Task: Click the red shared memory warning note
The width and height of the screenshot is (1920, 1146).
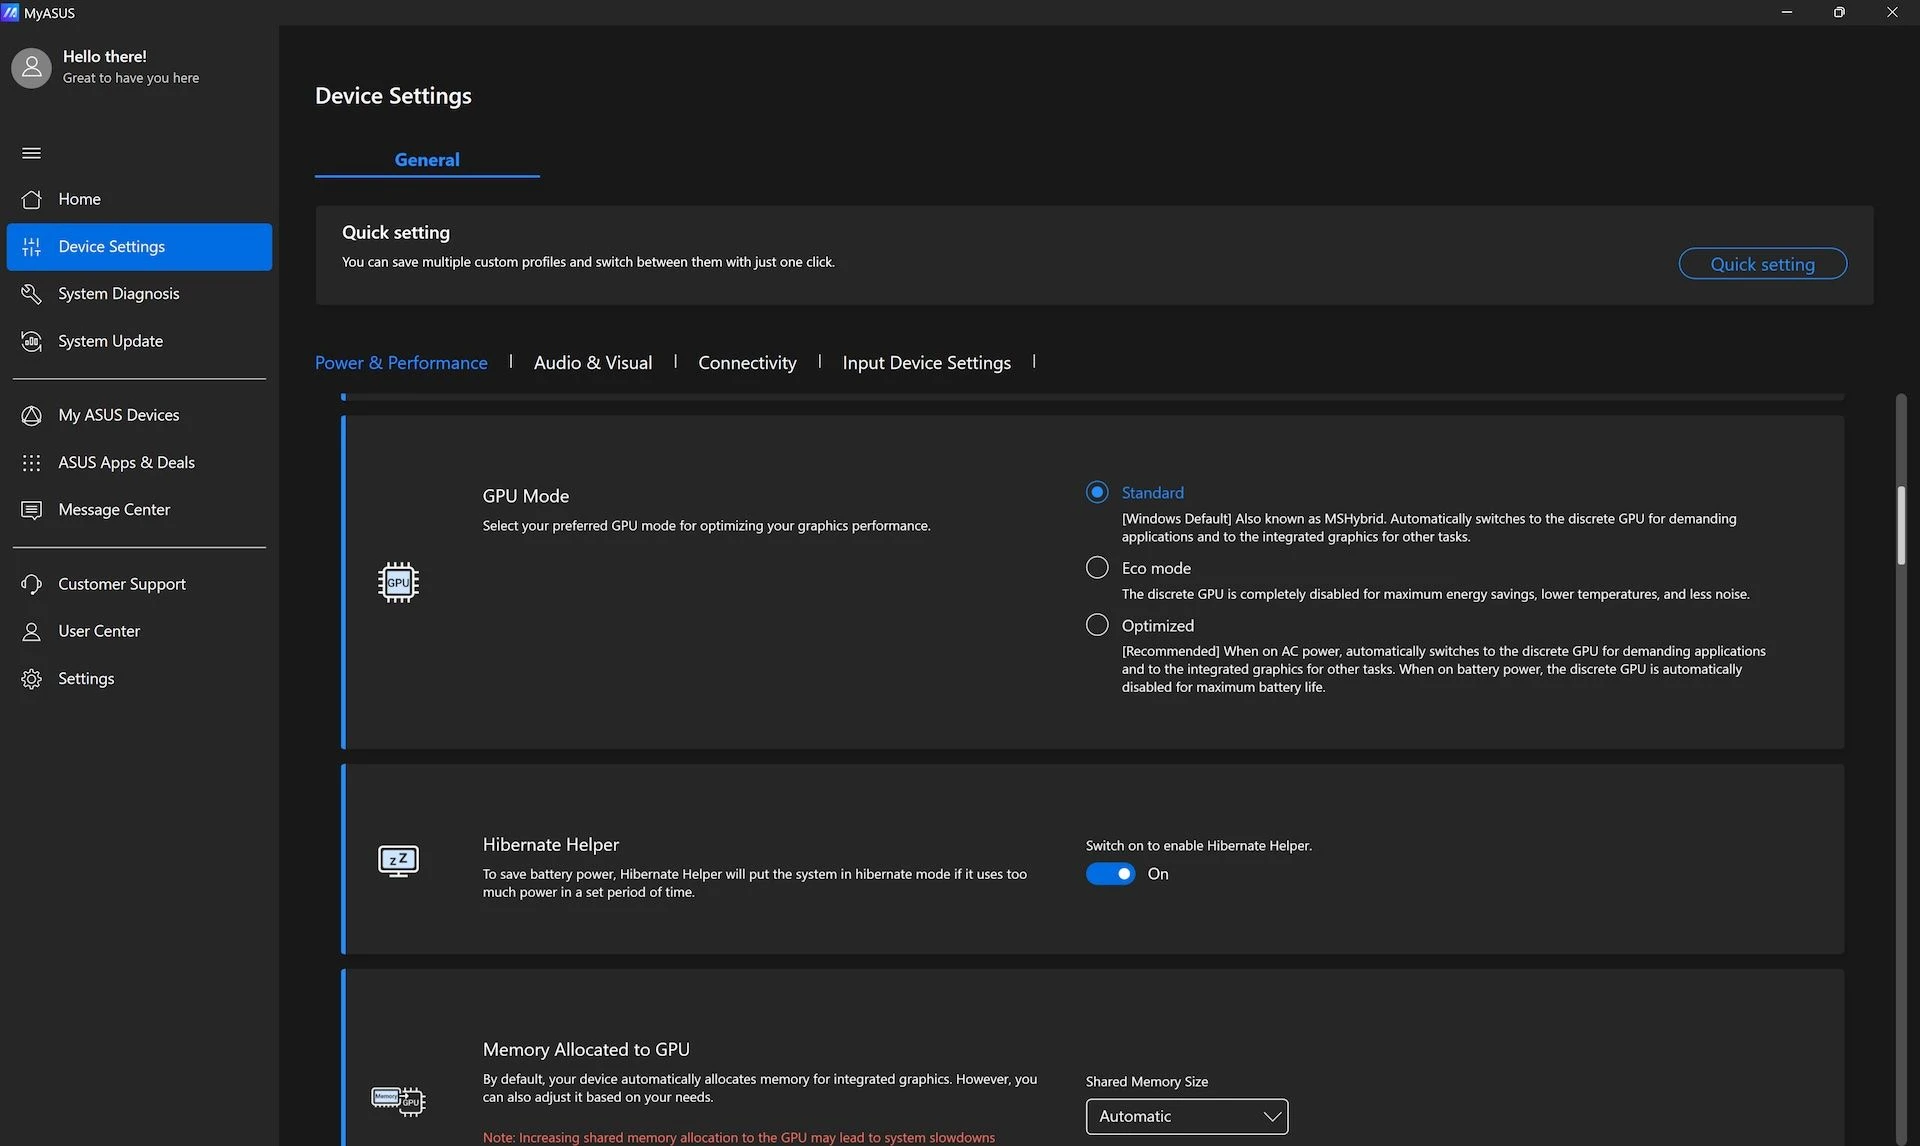Action: coord(738,1137)
